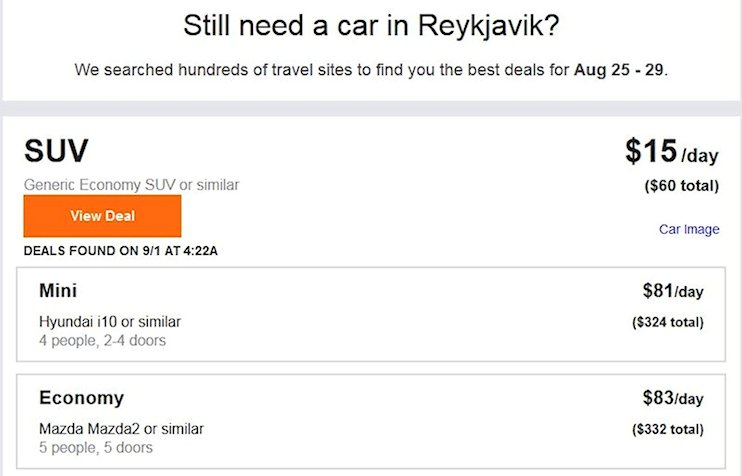
Task: Click the ($332 total) amount
Action: pos(668,429)
